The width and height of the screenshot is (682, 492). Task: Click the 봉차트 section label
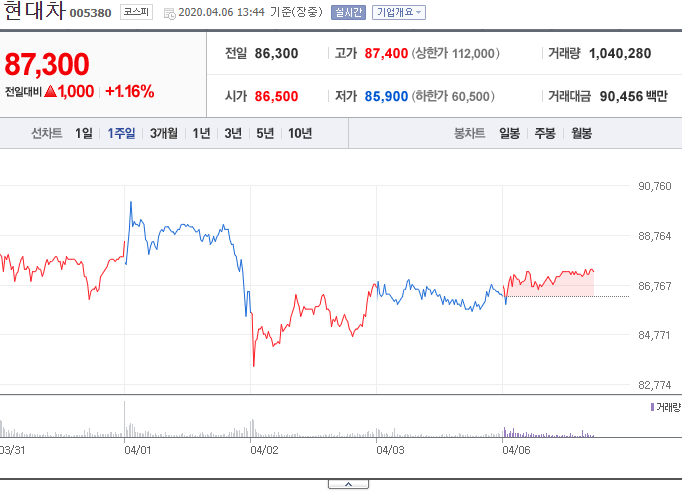pyautogui.click(x=469, y=133)
